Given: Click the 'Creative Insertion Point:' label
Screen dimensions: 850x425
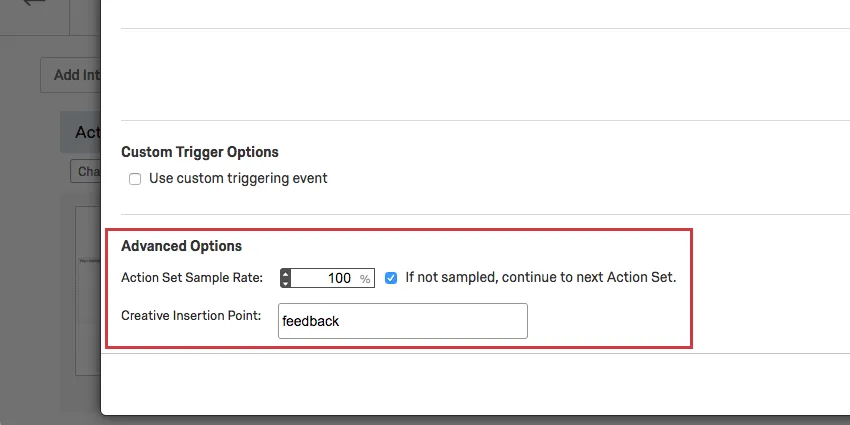Looking at the screenshot, I should point(191,316).
